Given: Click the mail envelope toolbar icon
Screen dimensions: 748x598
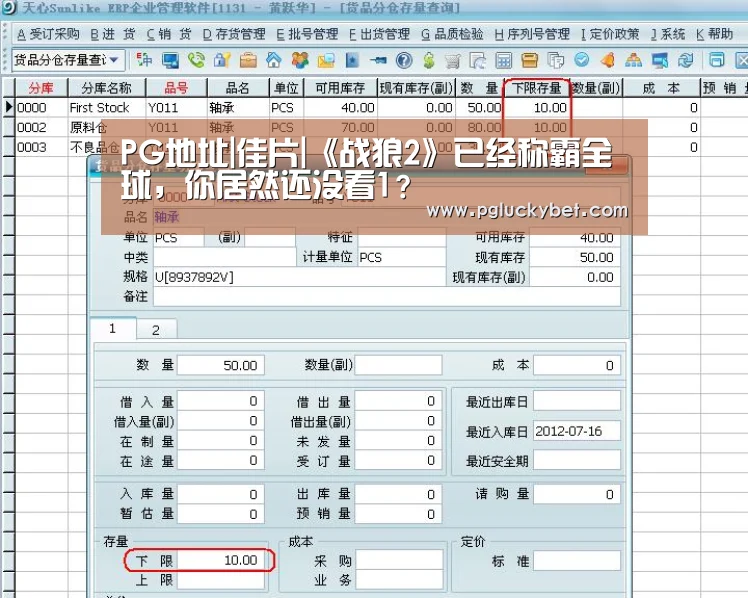Looking at the screenshot, I should (326, 60).
